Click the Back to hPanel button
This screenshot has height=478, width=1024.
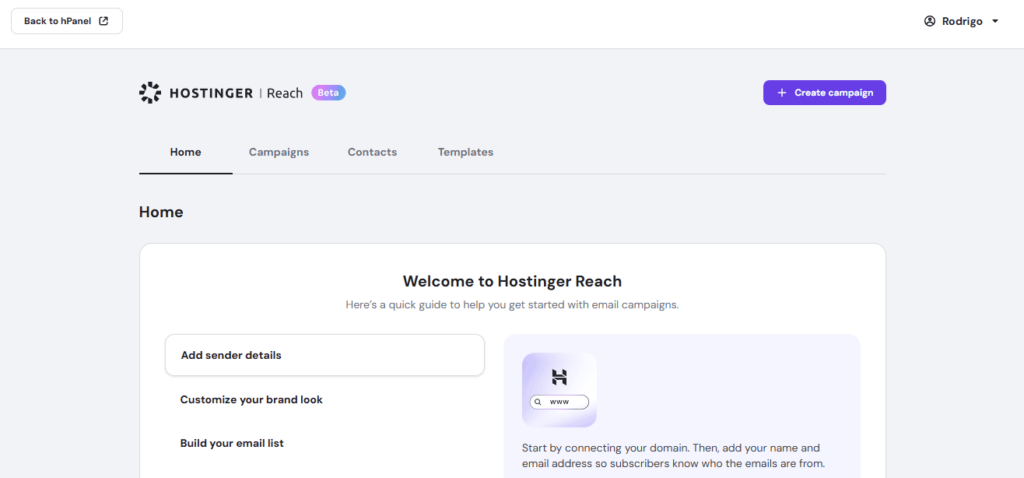[66, 21]
